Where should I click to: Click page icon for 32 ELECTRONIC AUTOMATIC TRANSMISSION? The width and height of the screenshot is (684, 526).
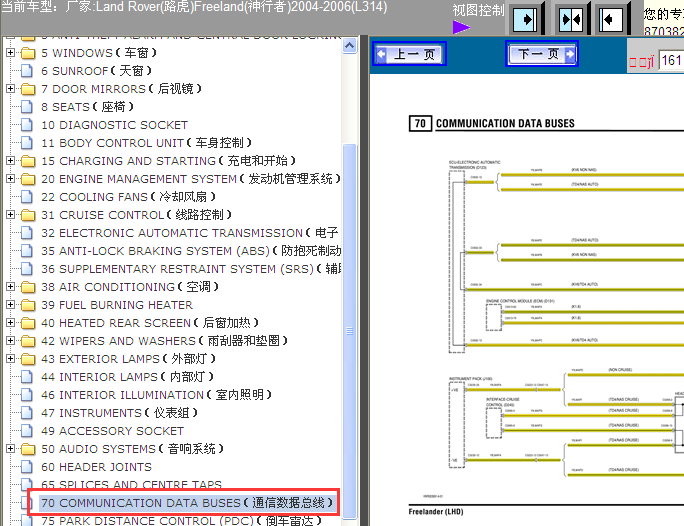click(27, 233)
